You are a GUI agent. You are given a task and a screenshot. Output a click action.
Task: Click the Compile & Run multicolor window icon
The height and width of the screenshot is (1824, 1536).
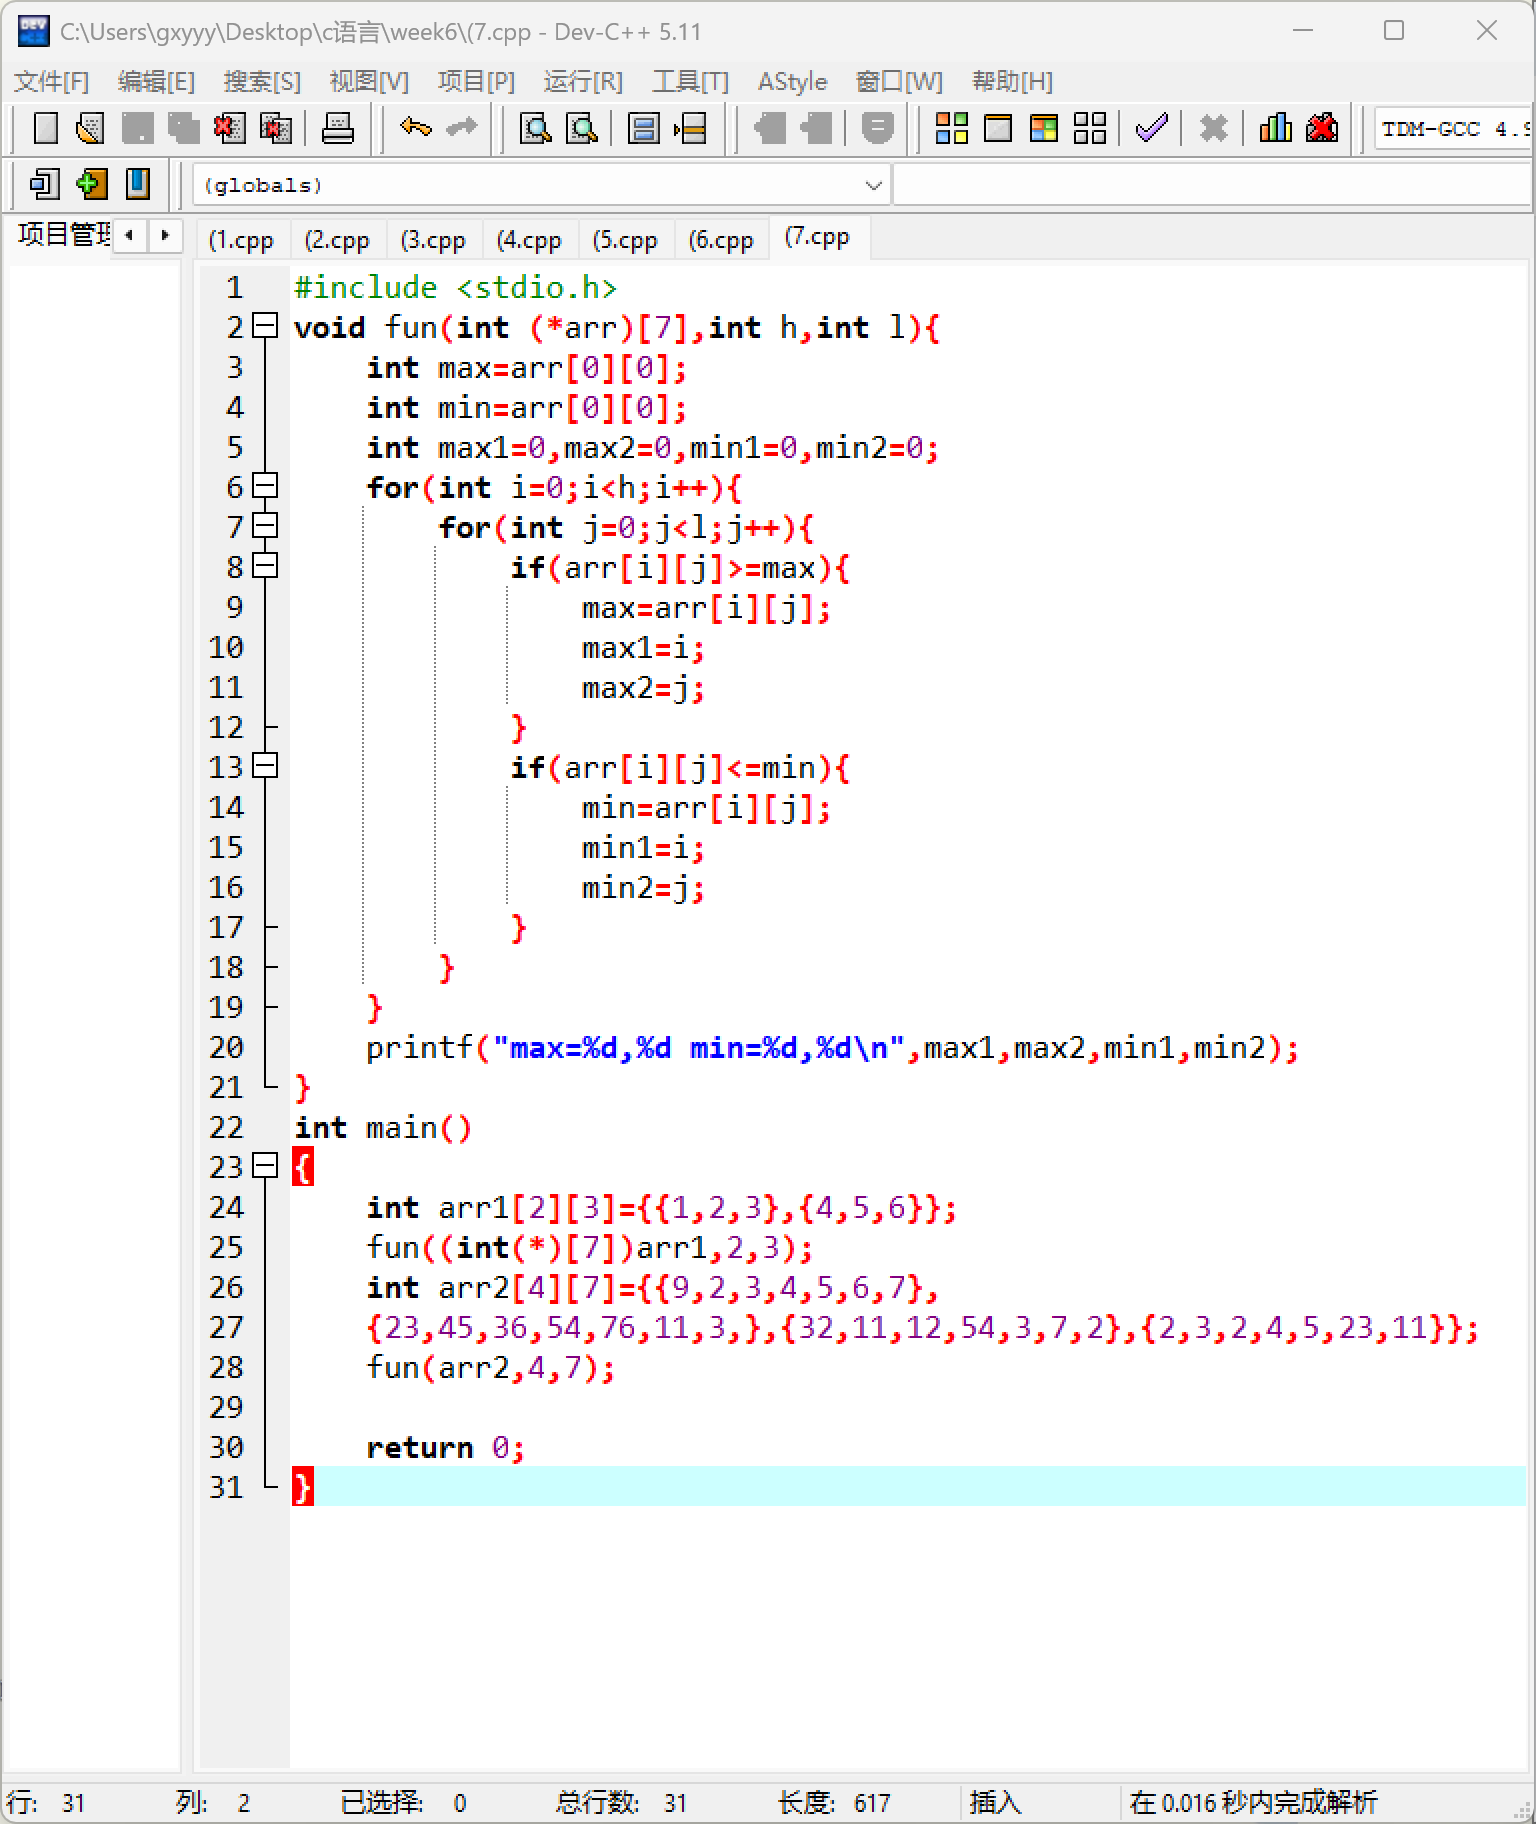pyautogui.click(x=1043, y=128)
